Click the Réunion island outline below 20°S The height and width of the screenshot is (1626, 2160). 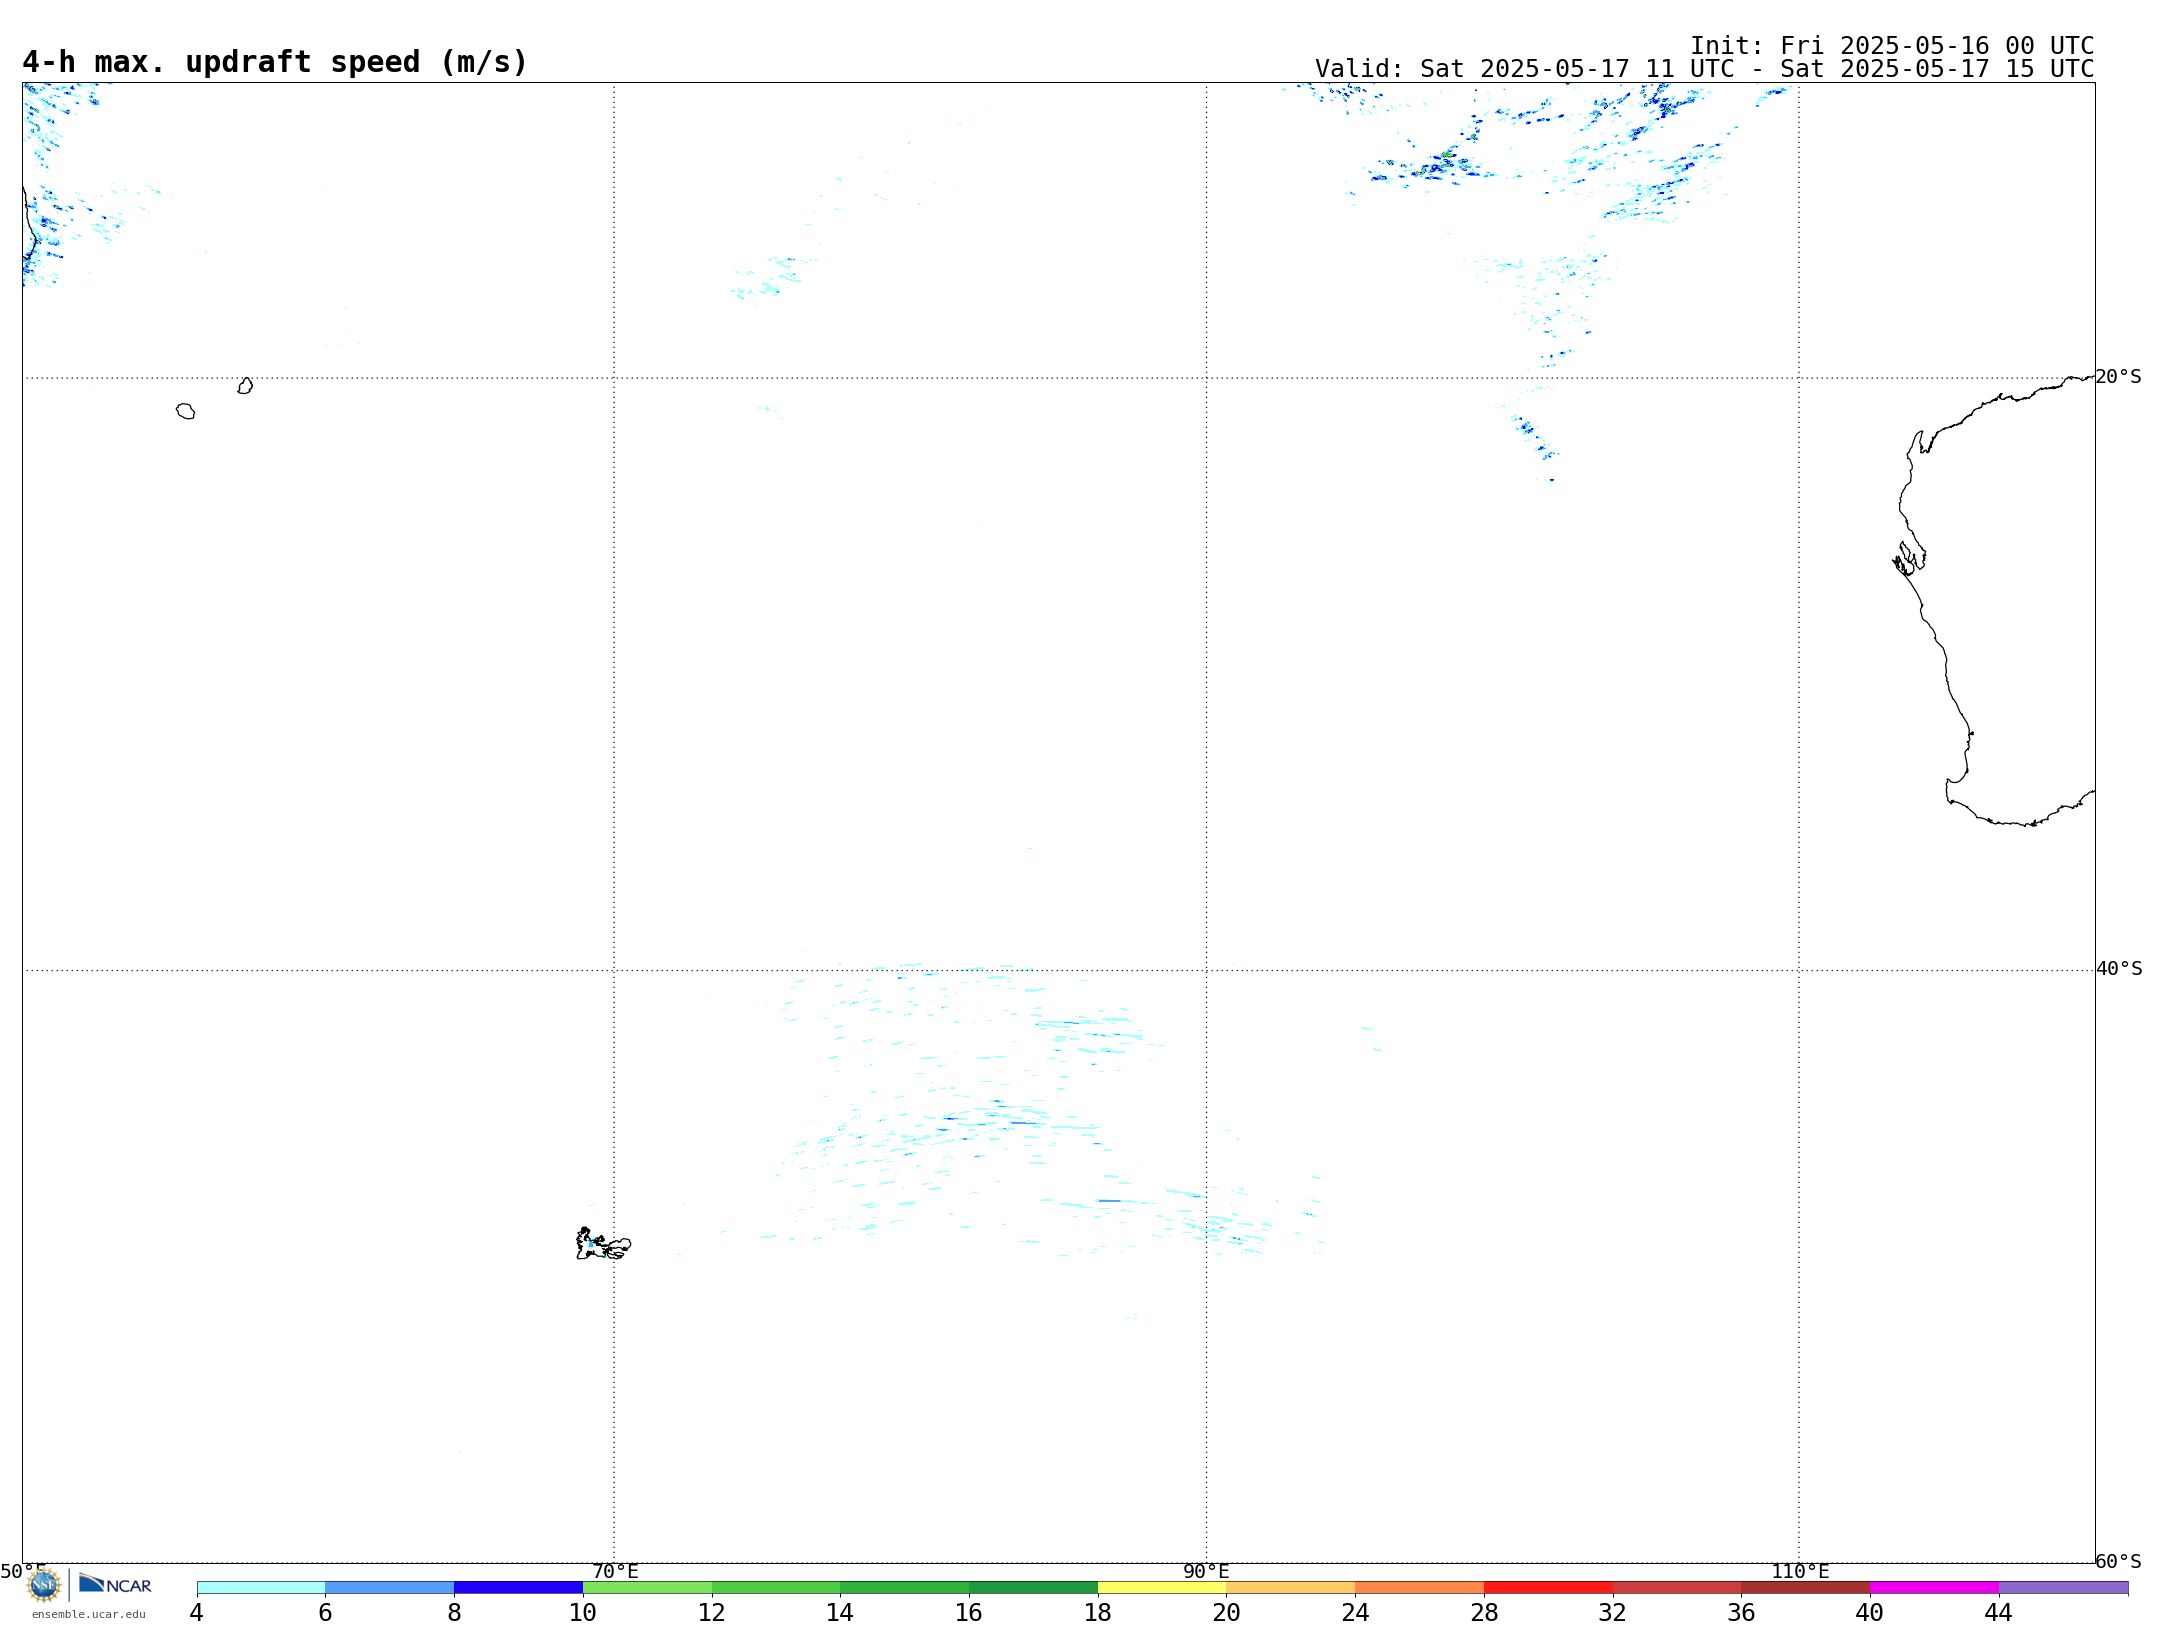tap(185, 411)
